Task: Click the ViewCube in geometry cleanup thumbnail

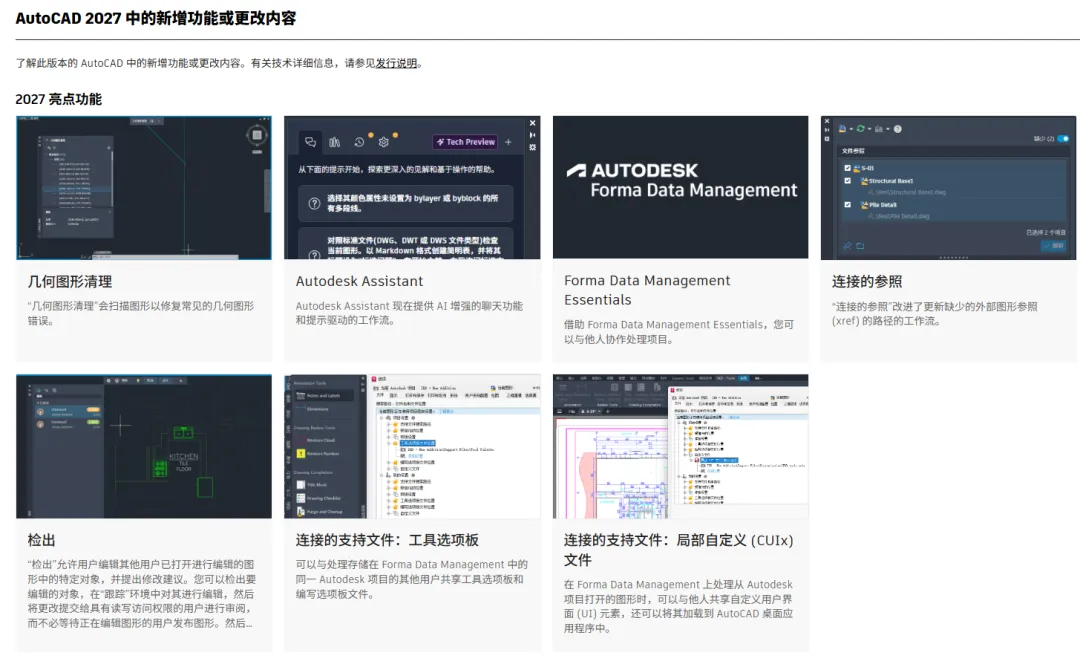Action: coord(257,135)
